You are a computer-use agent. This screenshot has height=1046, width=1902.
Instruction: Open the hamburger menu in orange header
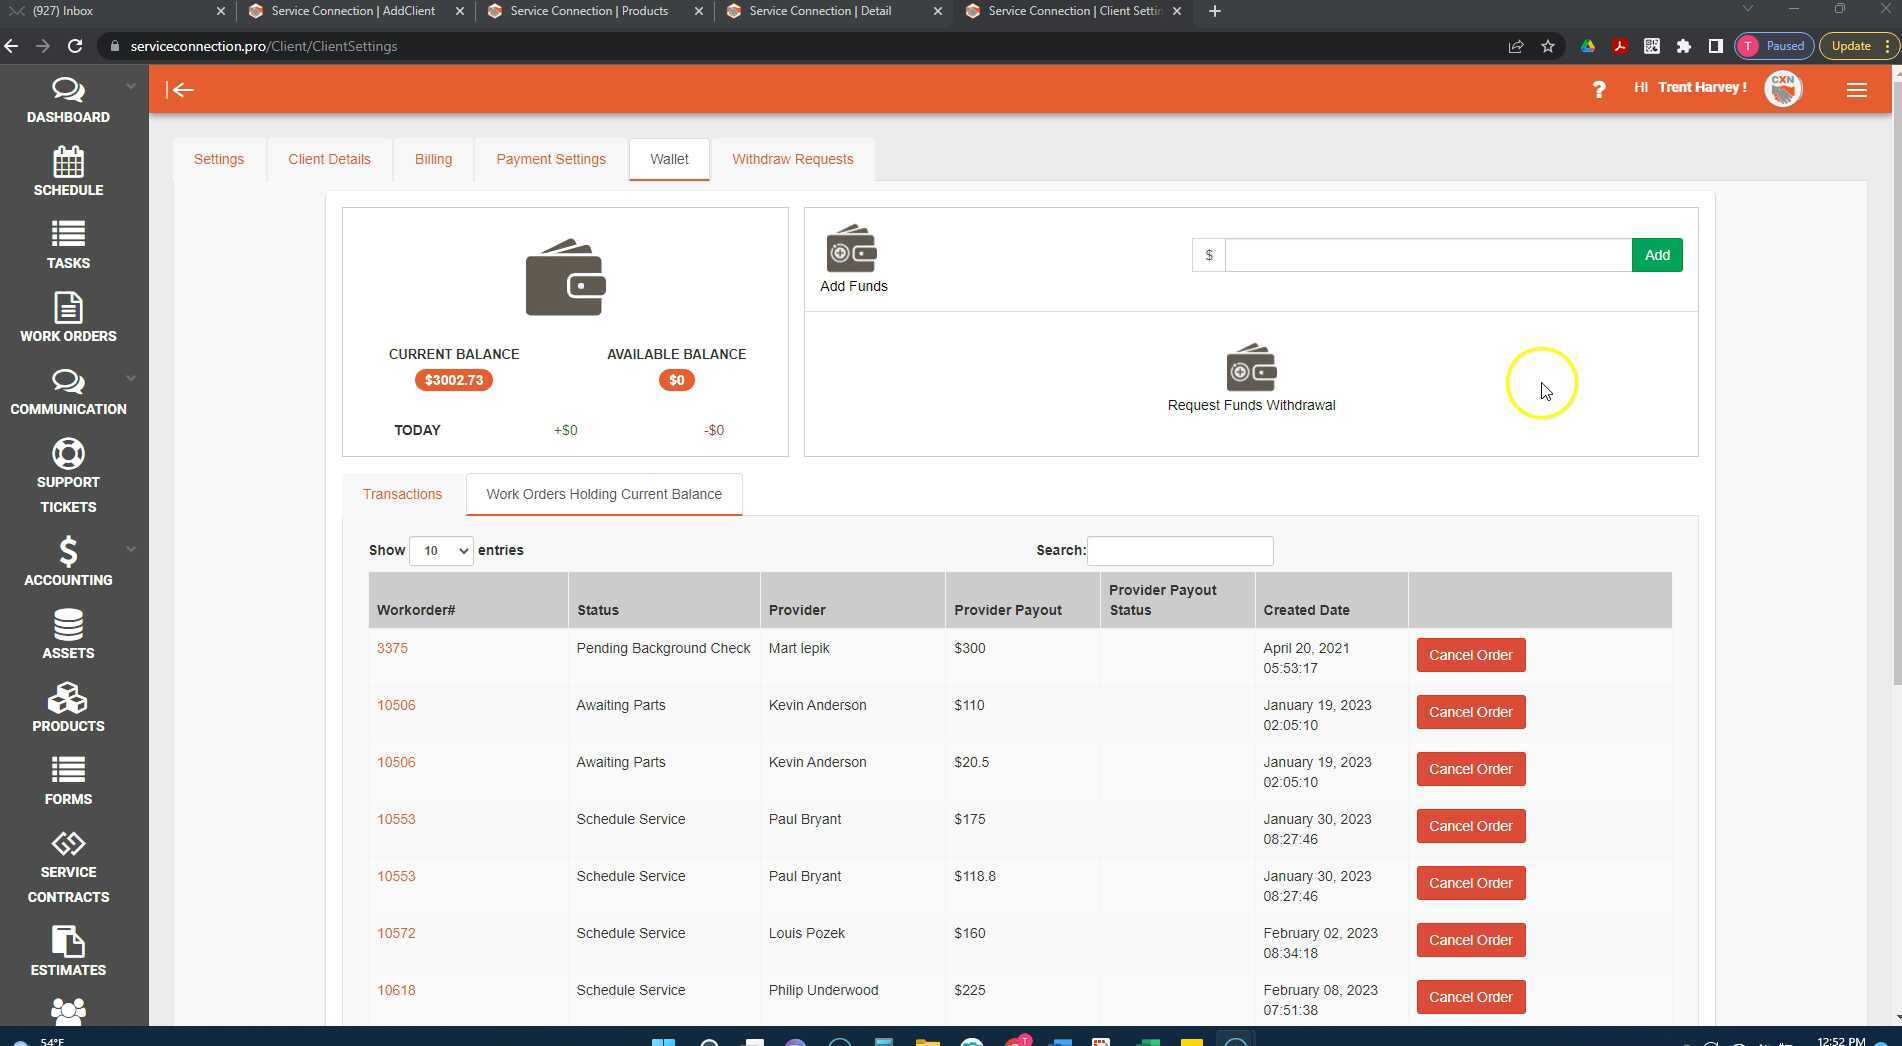(1856, 90)
